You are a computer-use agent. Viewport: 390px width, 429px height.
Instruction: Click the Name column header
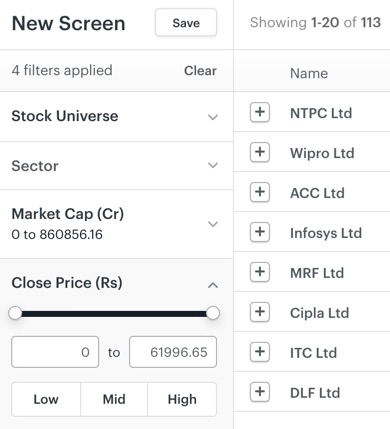click(x=309, y=73)
